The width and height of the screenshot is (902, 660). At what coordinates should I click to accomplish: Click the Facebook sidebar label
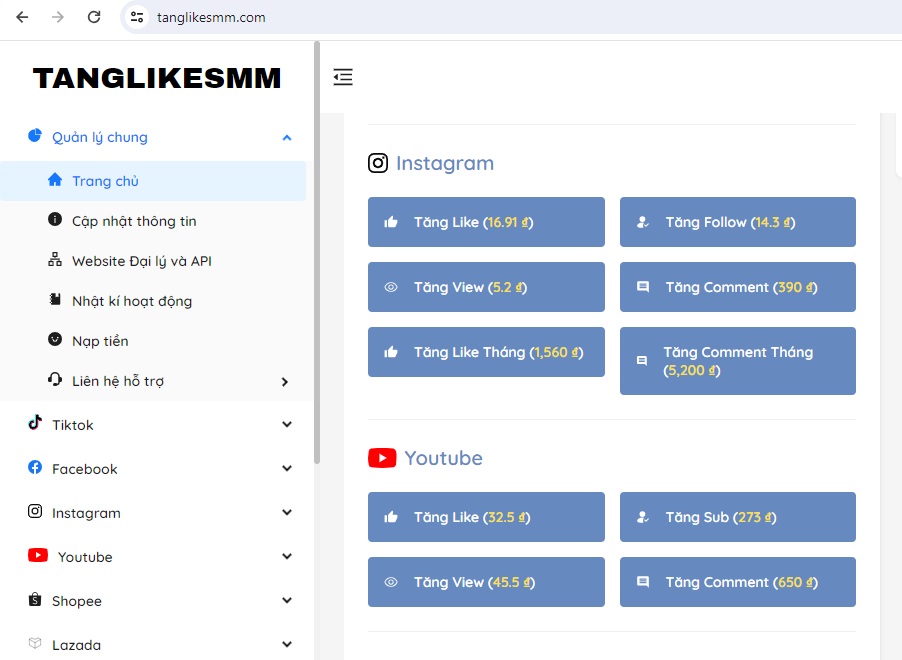click(85, 470)
